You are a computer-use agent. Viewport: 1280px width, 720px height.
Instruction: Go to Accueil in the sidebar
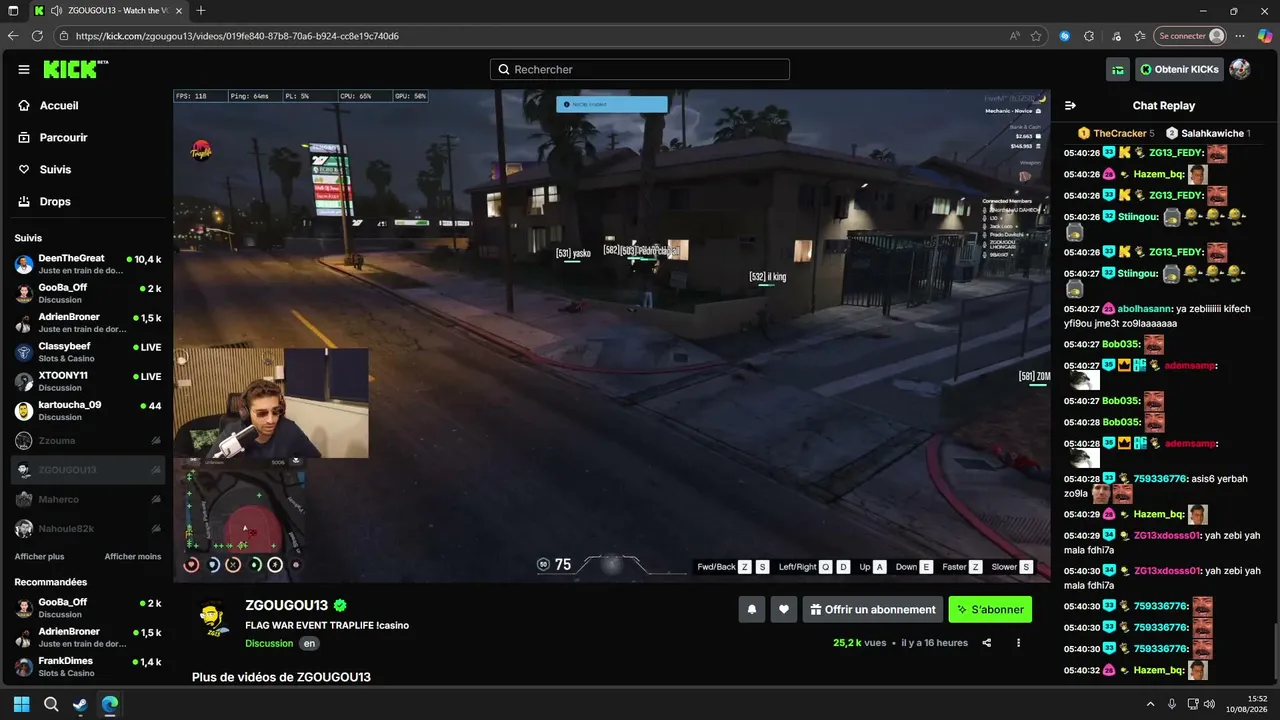[x=59, y=105]
